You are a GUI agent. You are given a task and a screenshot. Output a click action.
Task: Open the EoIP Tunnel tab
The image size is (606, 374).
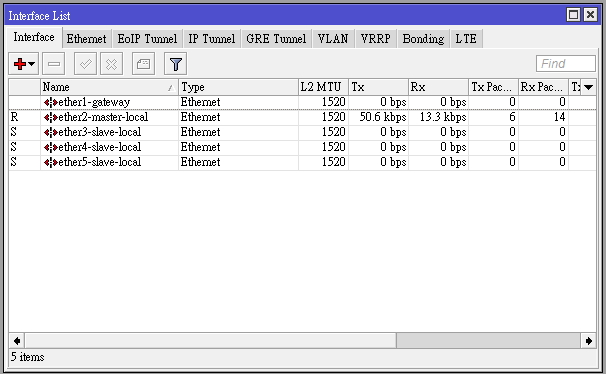(x=147, y=39)
